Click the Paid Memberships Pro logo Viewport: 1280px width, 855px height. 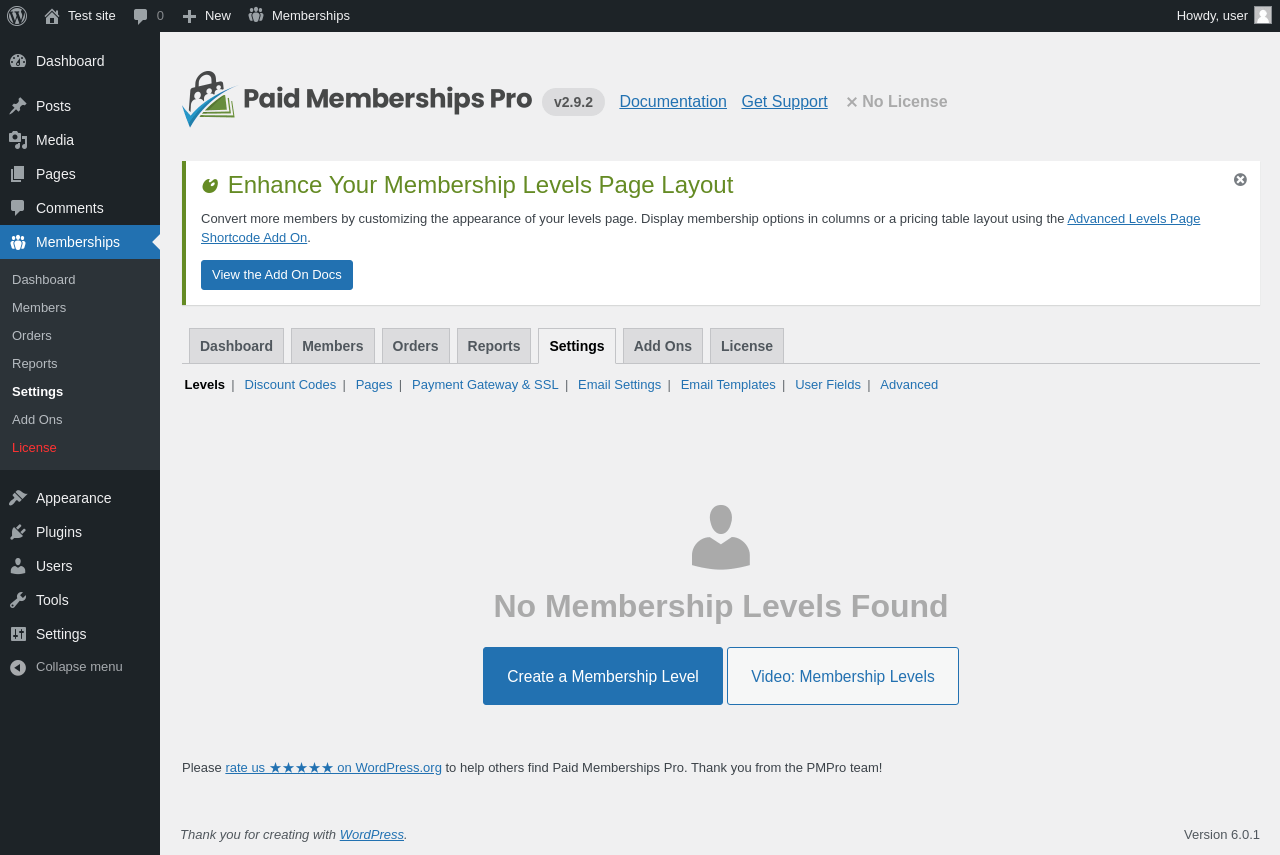(x=357, y=99)
